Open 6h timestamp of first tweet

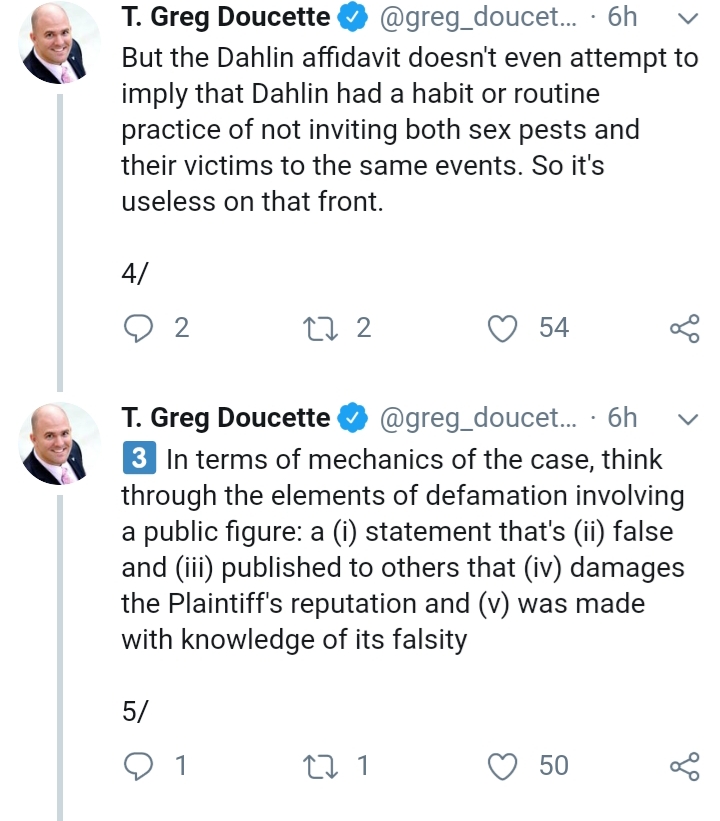pyautogui.click(x=622, y=17)
